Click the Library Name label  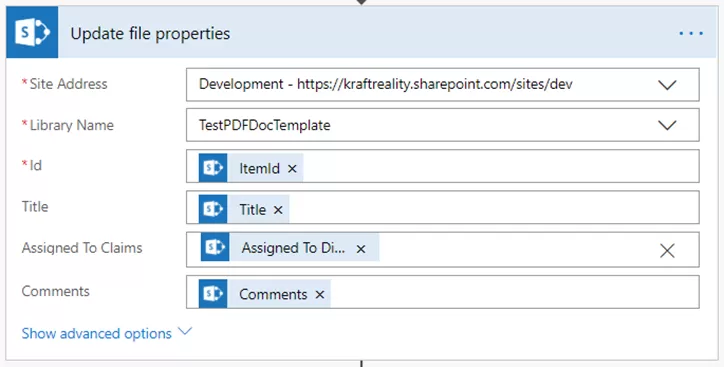pyautogui.click(x=72, y=125)
